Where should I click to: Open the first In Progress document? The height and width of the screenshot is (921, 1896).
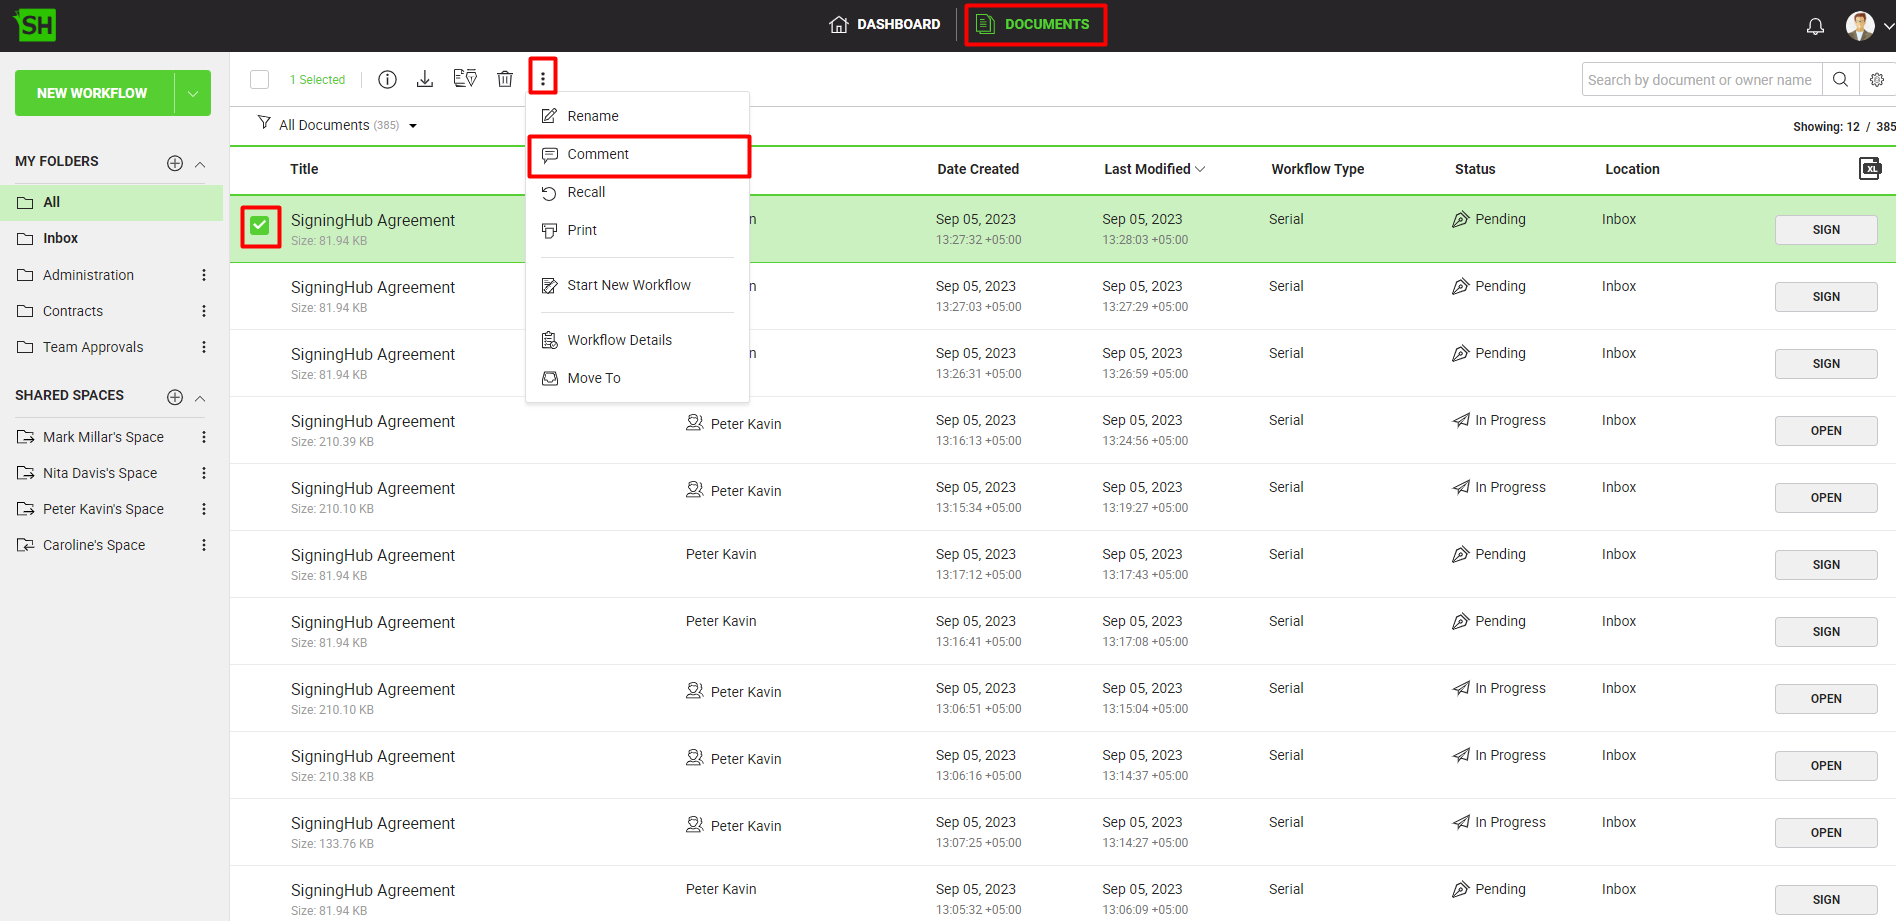tap(1825, 431)
